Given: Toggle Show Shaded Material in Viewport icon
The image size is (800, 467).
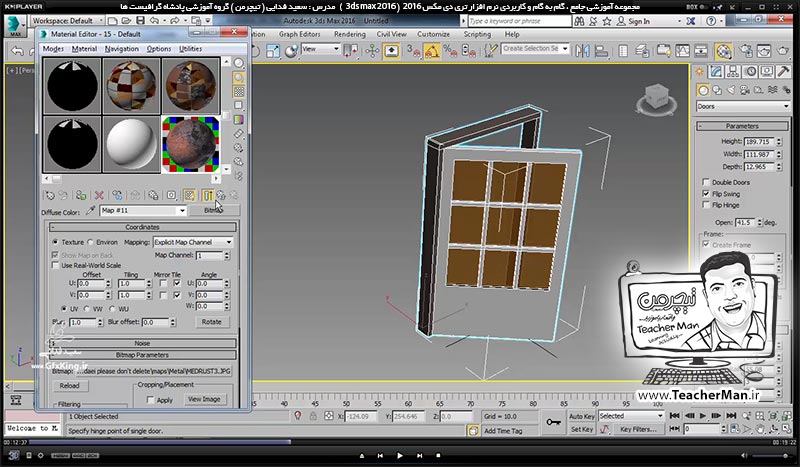Looking at the screenshot, I should coord(189,195).
